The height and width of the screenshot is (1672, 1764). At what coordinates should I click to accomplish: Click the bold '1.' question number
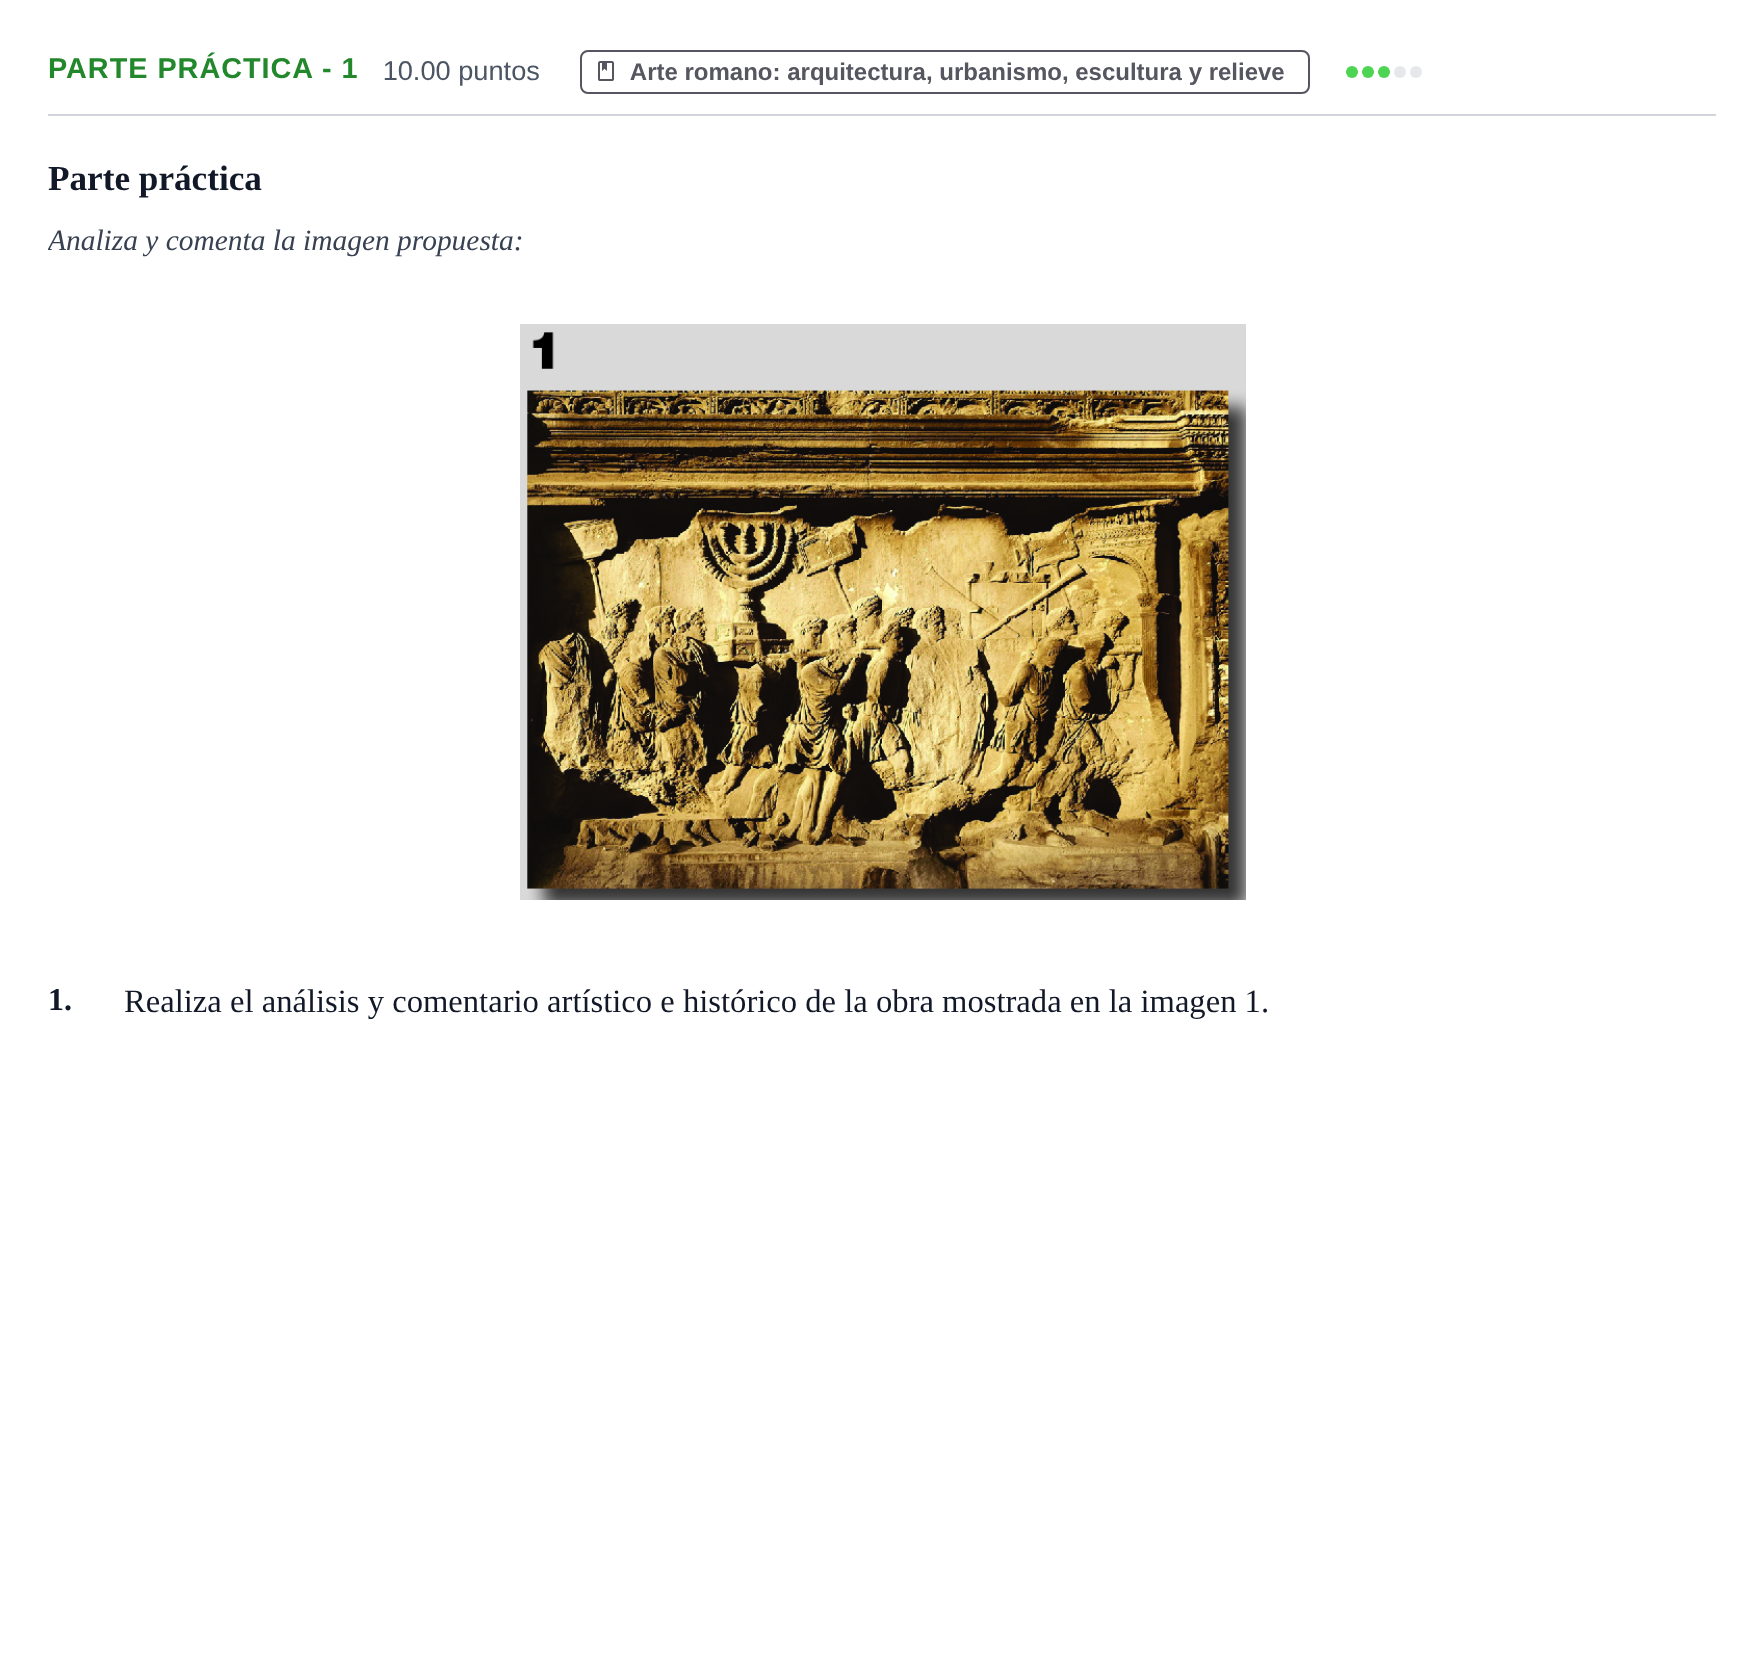[60, 1000]
